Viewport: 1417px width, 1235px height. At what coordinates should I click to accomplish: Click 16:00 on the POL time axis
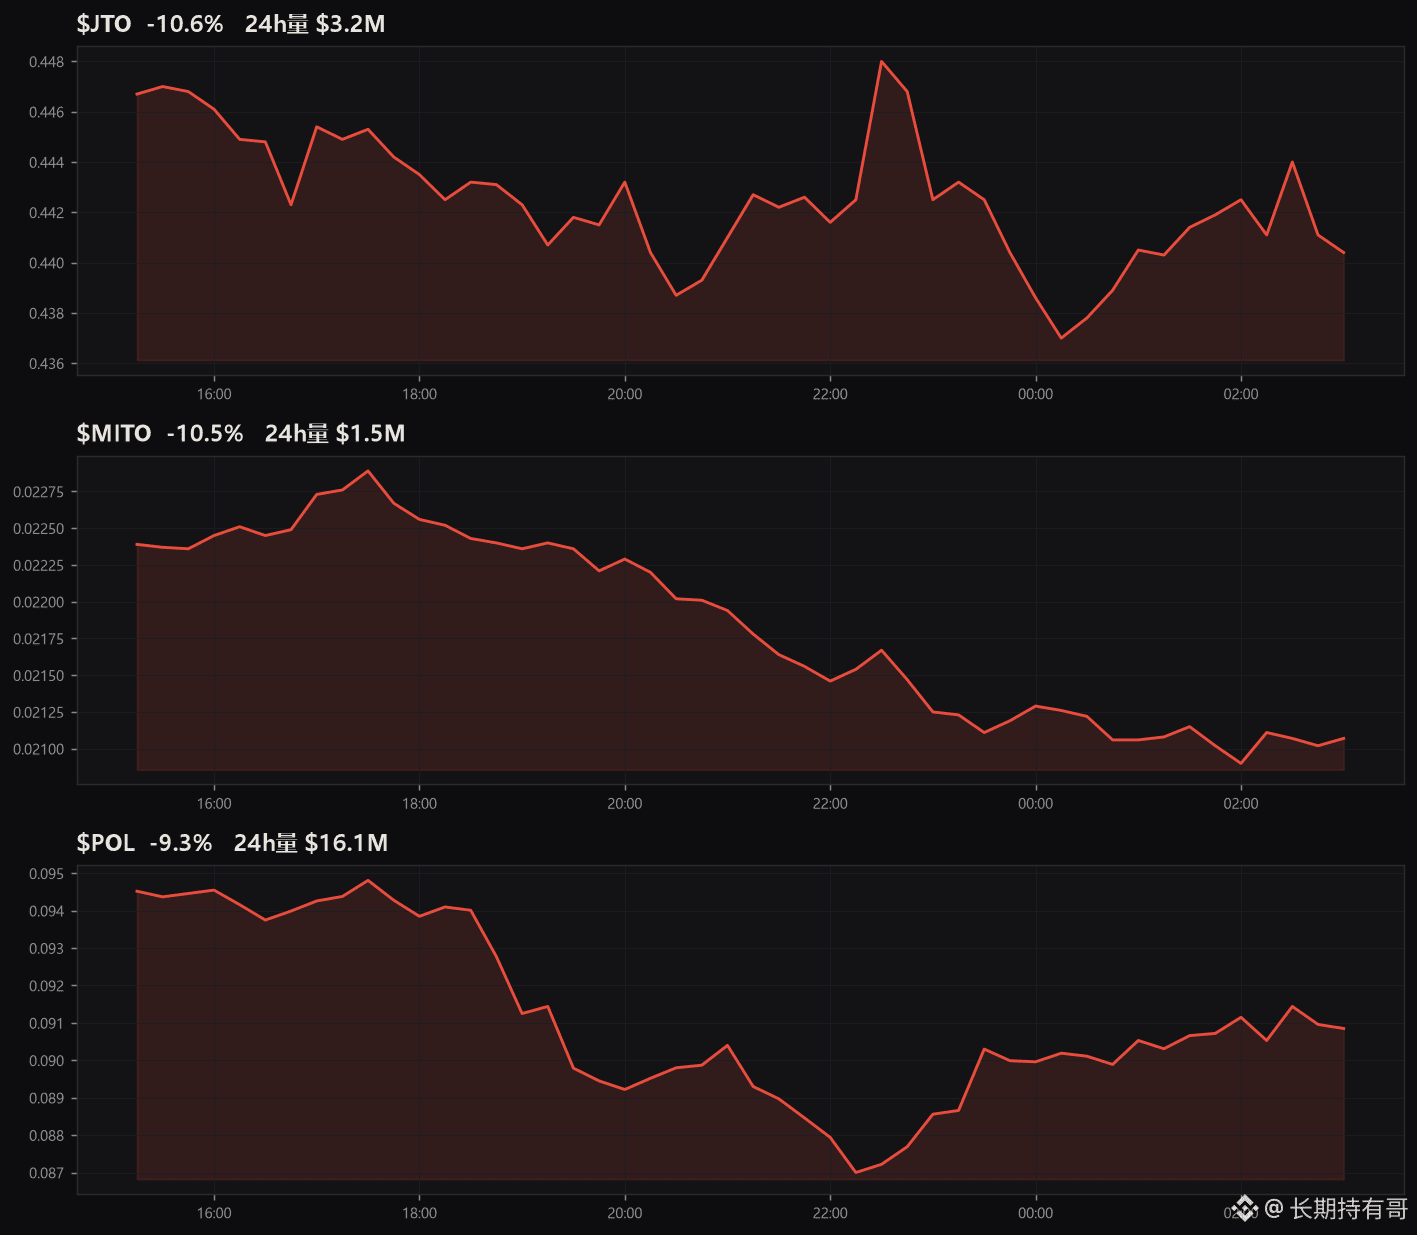[x=214, y=1213]
